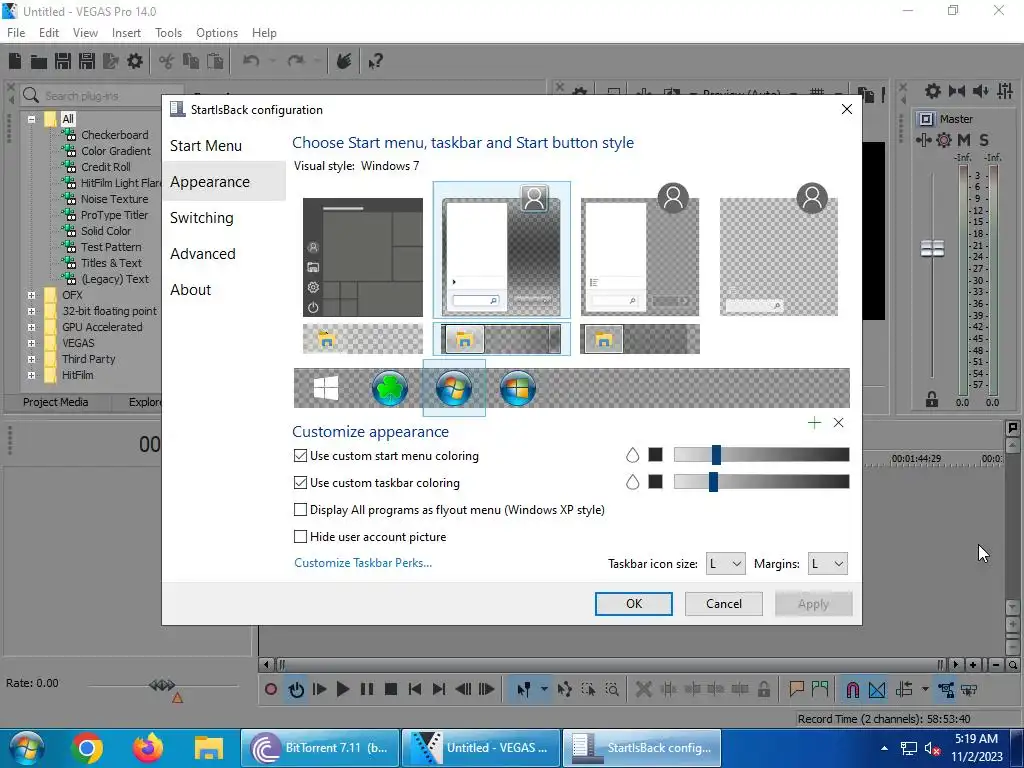
Task: Expand the OFX folder in plug-in tree
Action: point(31,295)
